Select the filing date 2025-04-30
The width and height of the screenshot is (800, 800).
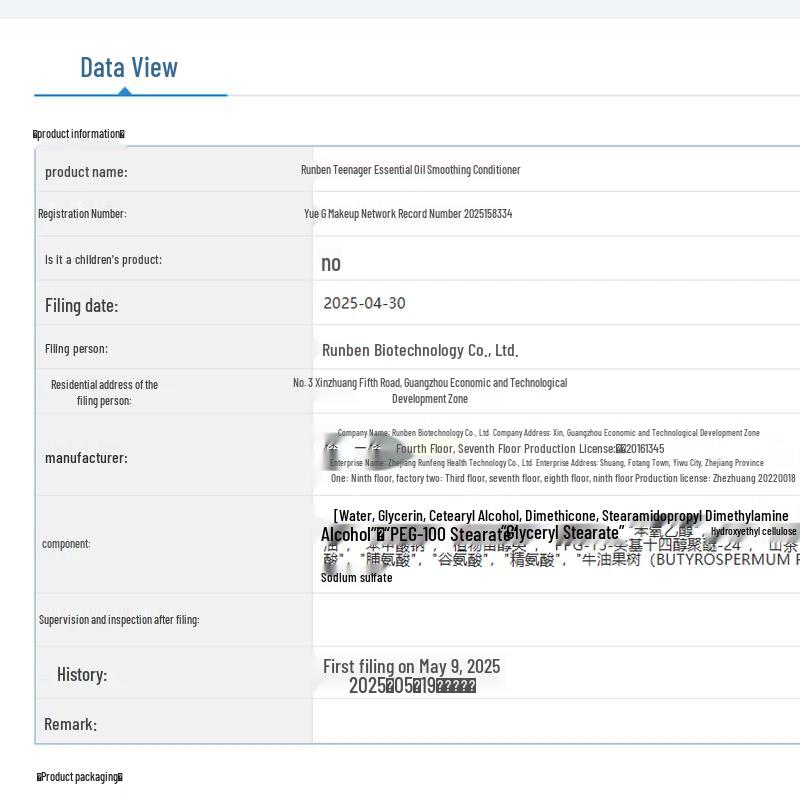364,303
